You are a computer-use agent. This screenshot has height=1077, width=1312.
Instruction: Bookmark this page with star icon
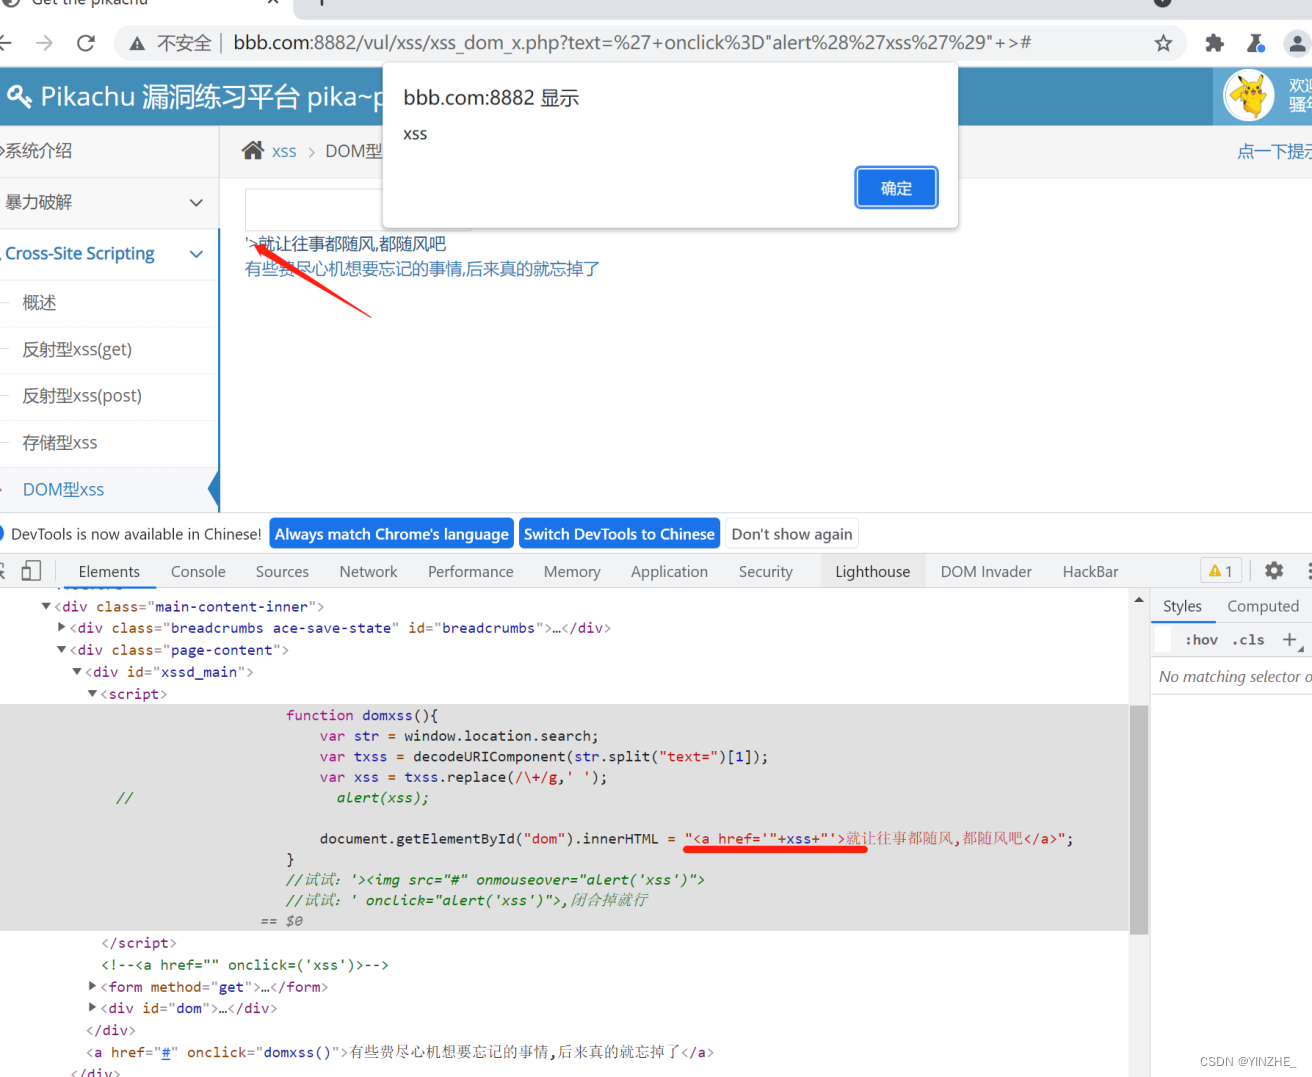pyautogui.click(x=1163, y=43)
